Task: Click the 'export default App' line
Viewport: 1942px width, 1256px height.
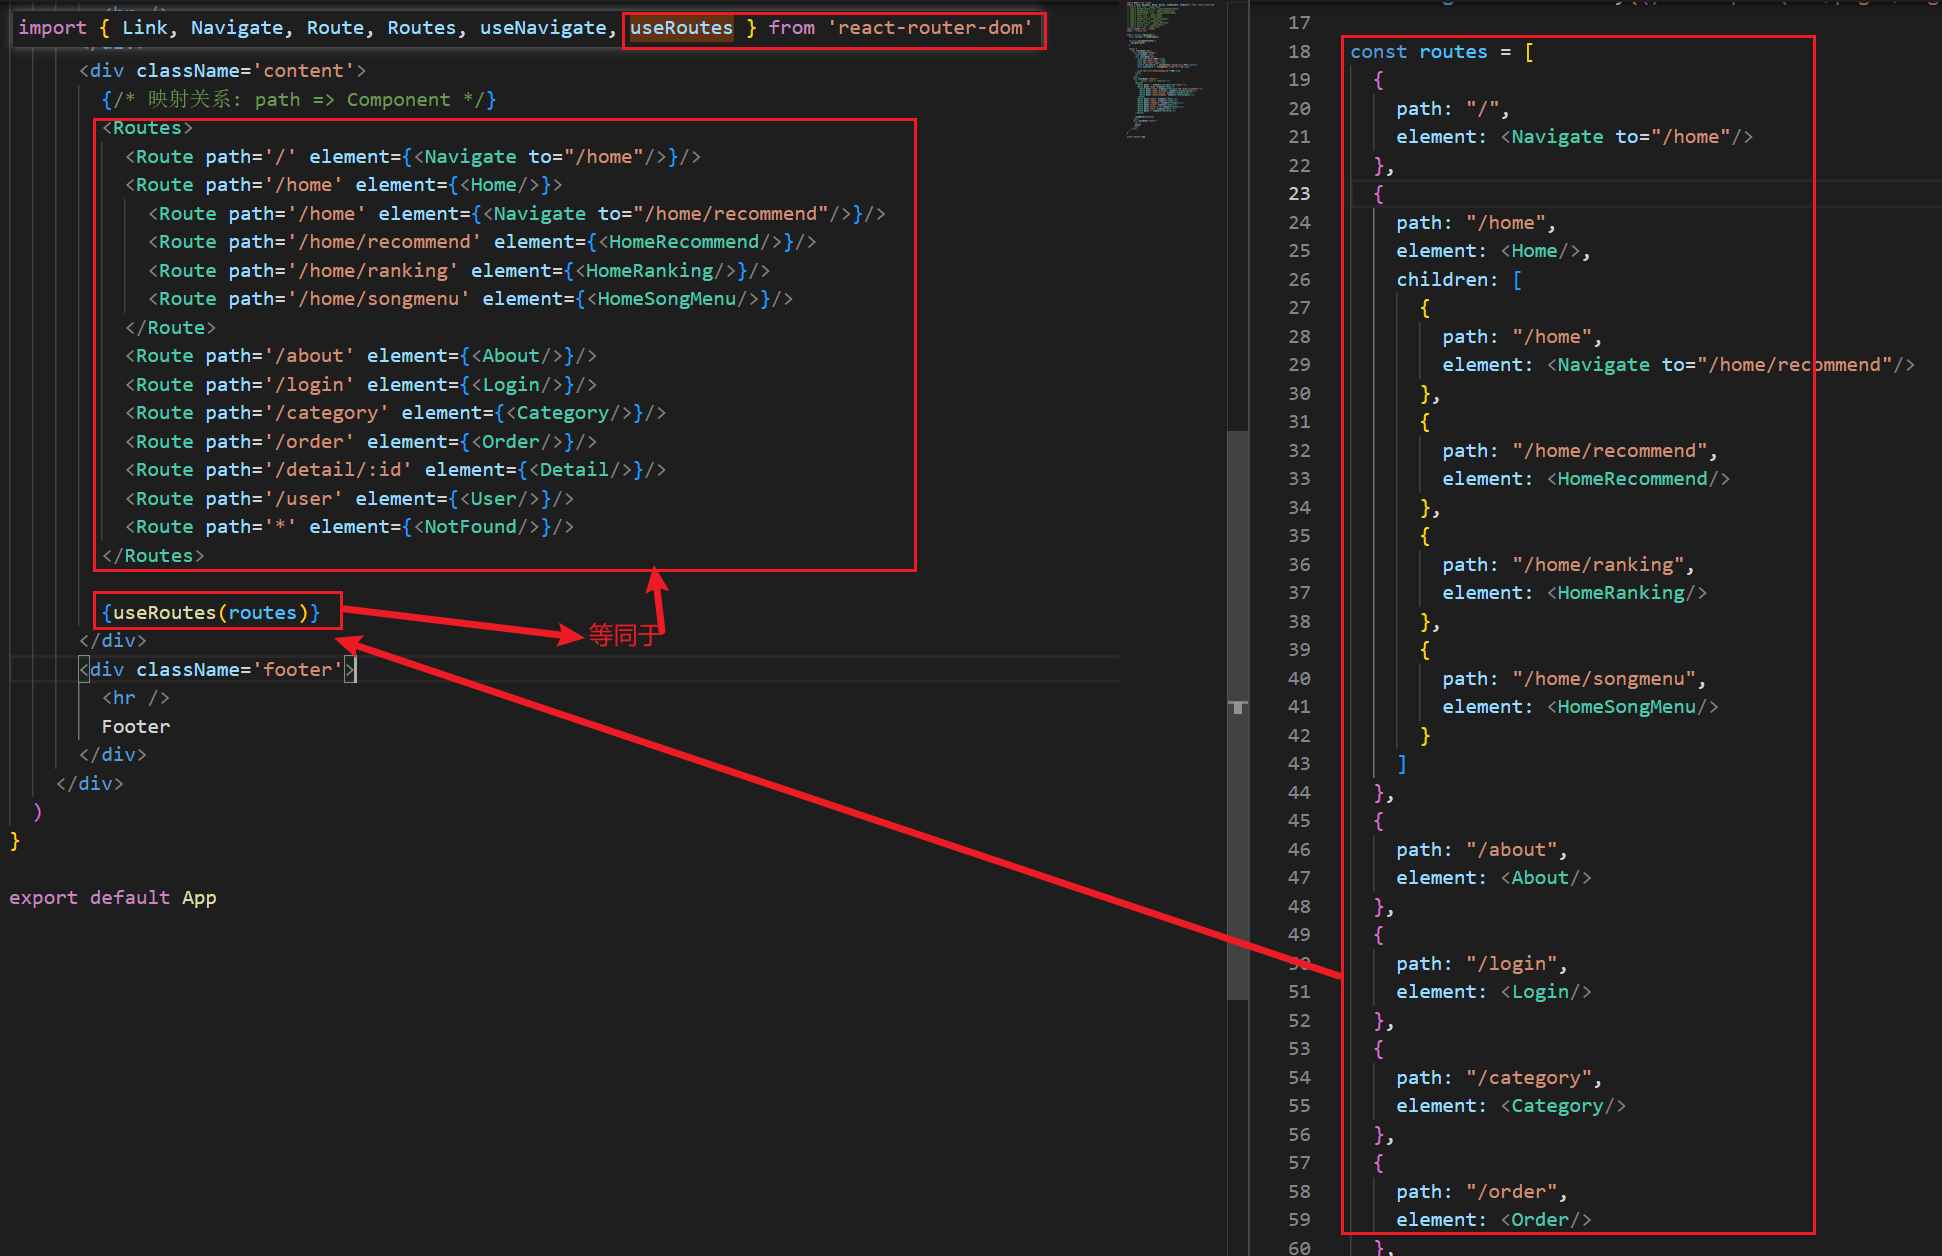Action: (x=113, y=898)
